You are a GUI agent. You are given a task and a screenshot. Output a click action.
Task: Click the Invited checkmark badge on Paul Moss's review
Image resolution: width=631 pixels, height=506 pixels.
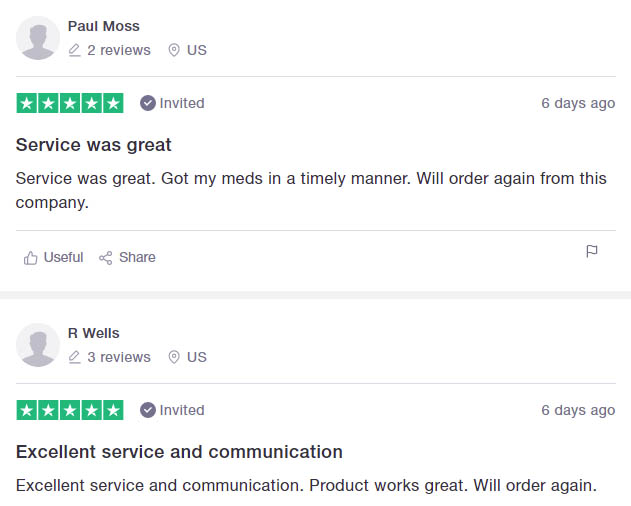(148, 103)
